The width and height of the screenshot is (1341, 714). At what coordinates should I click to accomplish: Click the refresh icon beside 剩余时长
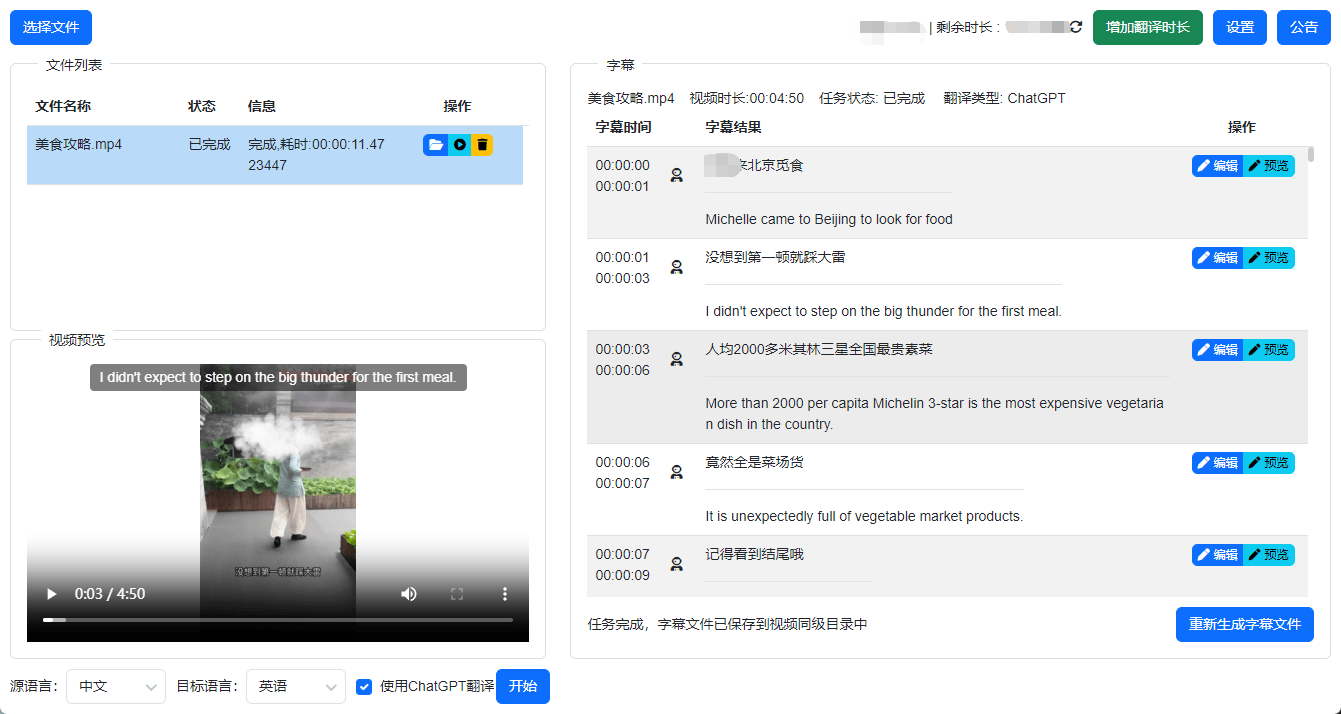[1076, 27]
